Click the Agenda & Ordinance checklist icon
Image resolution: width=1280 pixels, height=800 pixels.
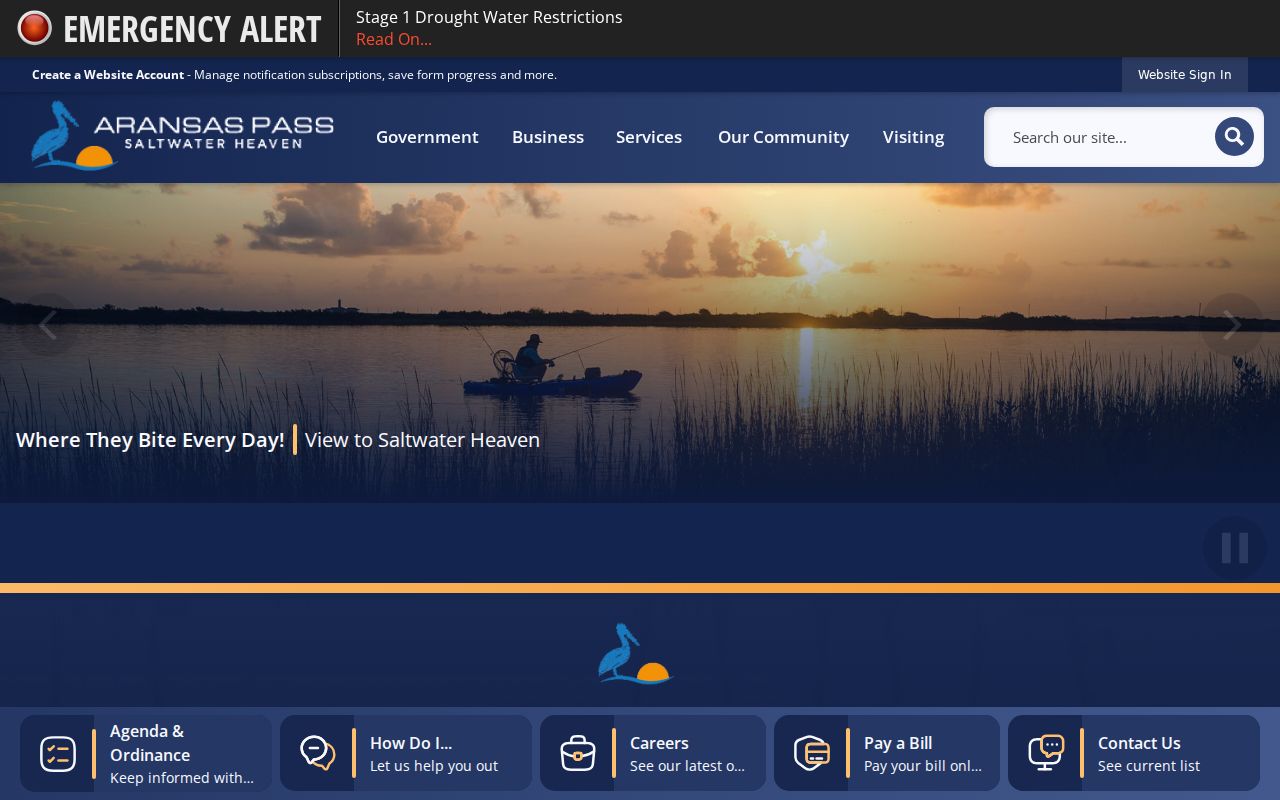[x=58, y=753]
